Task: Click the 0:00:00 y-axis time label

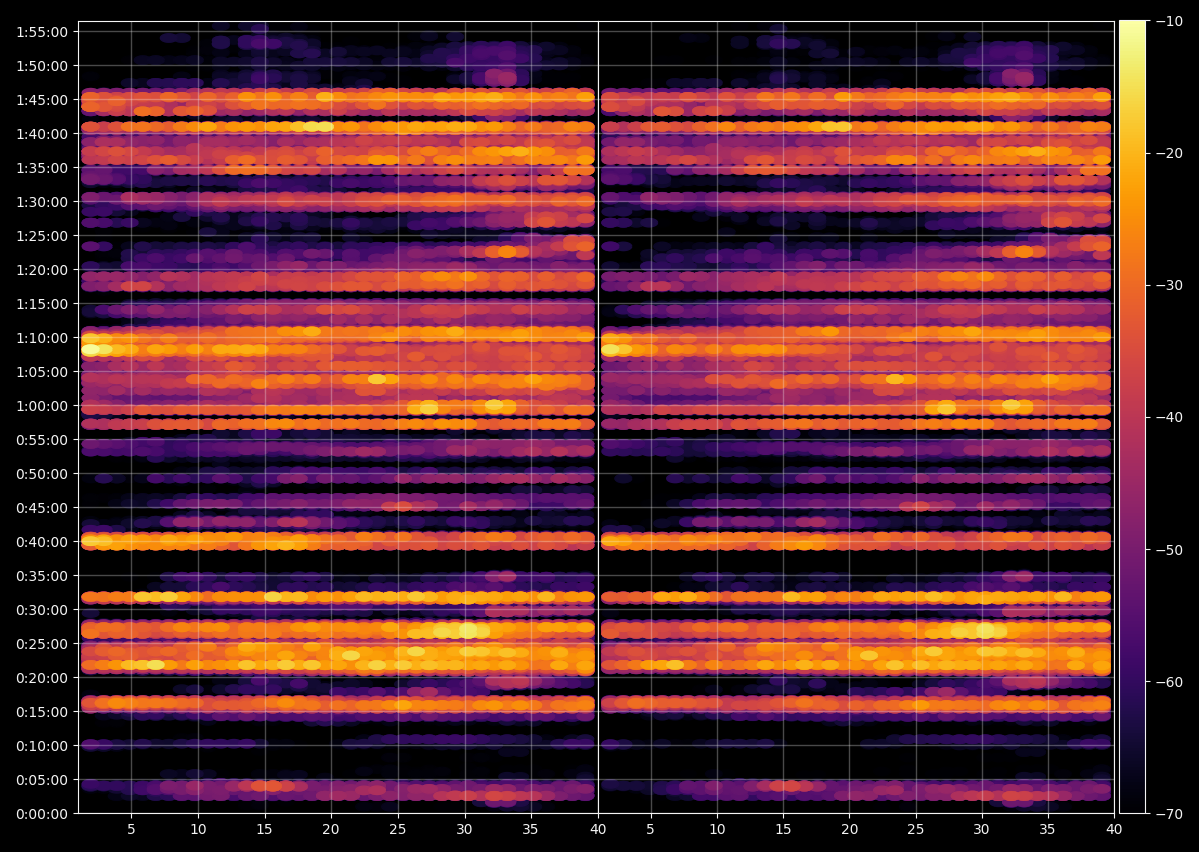Action: pos(42,815)
